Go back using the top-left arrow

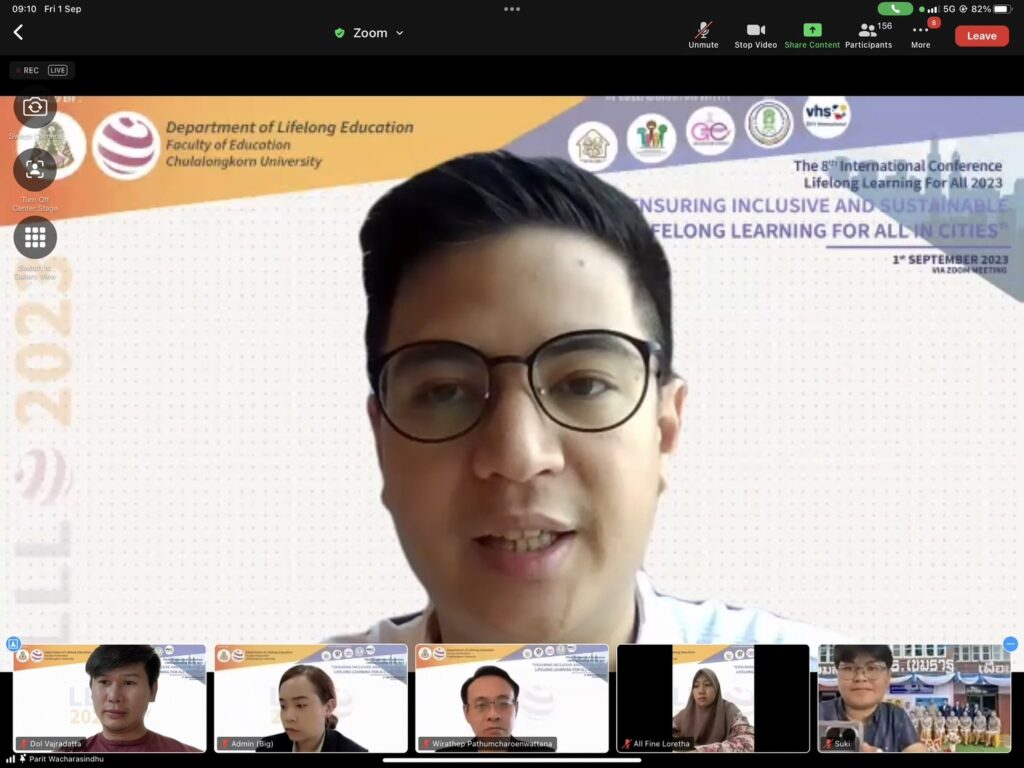(18, 33)
